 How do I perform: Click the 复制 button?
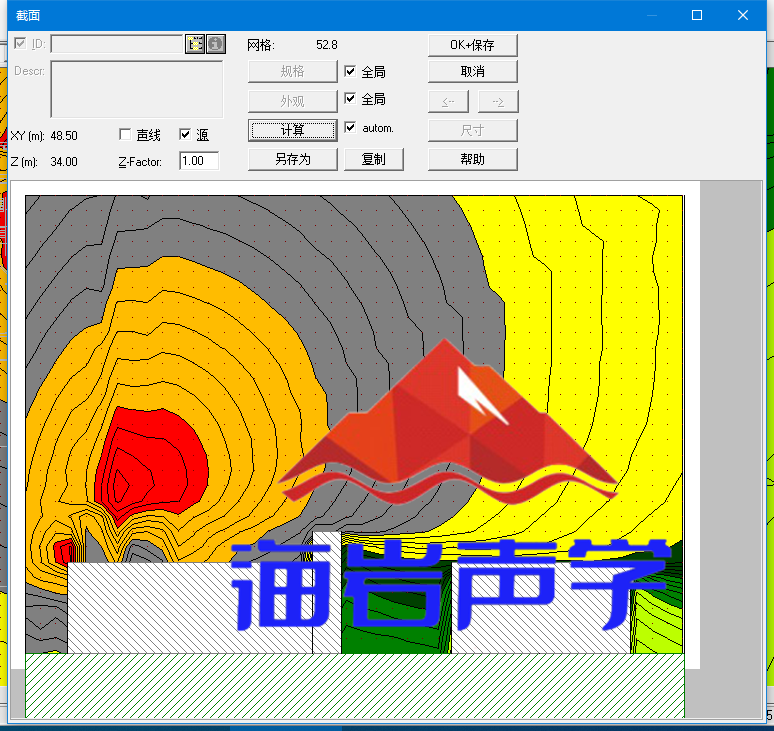[374, 159]
